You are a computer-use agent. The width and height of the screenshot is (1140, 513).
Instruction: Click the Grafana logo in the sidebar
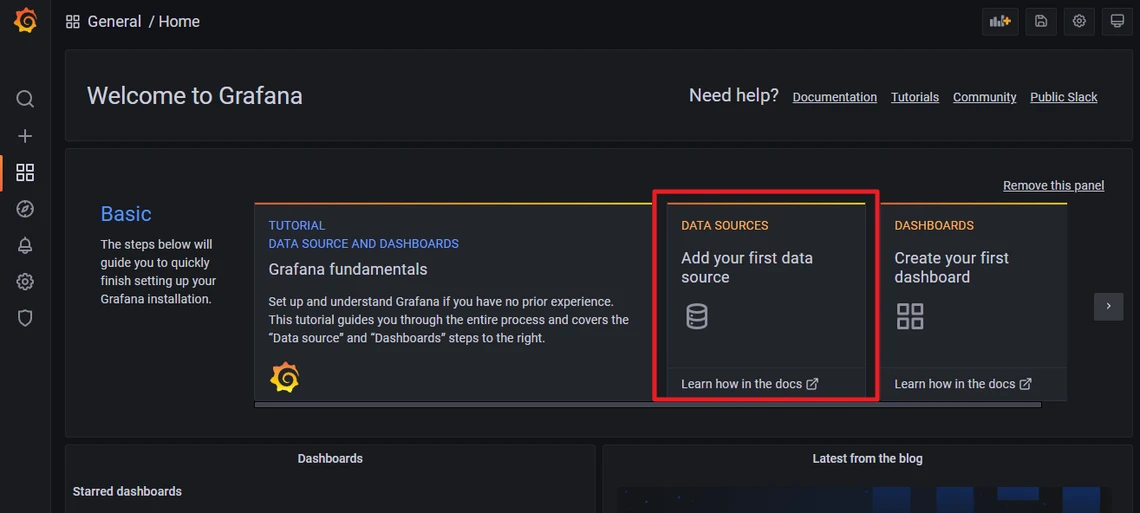(x=25, y=21)
